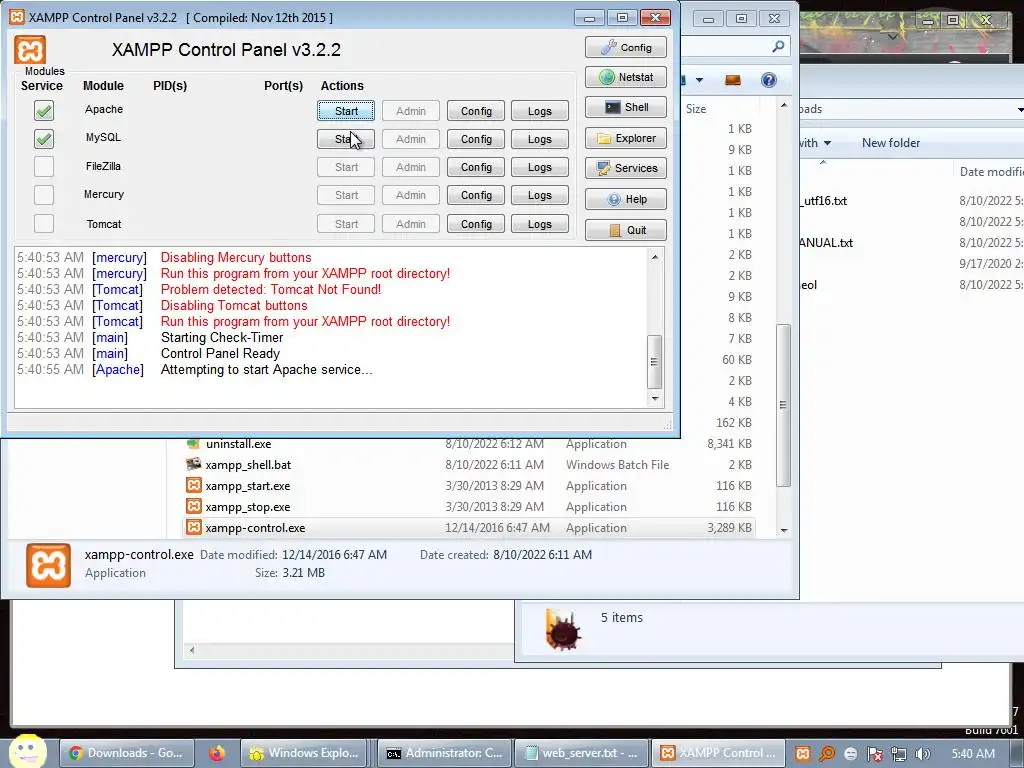This screenshot has width=1024, height=768.
Task: Quit the XAMPP Control Panel
Action: point(626,230)
